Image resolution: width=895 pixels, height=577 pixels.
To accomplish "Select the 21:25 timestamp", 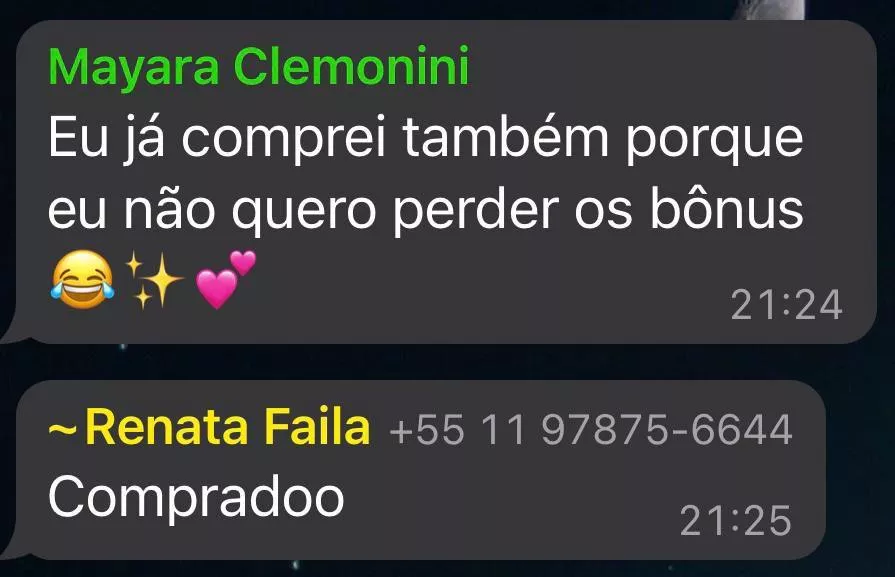I will tap(735, 520).
